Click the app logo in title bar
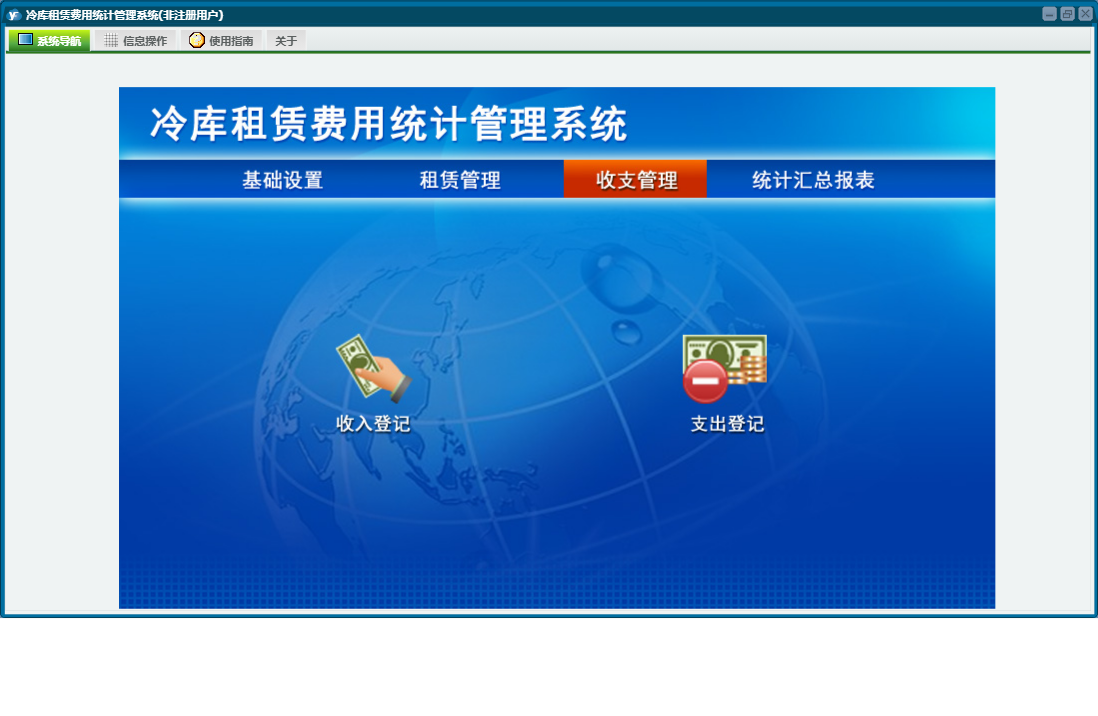Image resolution: width=1098 pixels, height=716 pixels. coord(14,15)
